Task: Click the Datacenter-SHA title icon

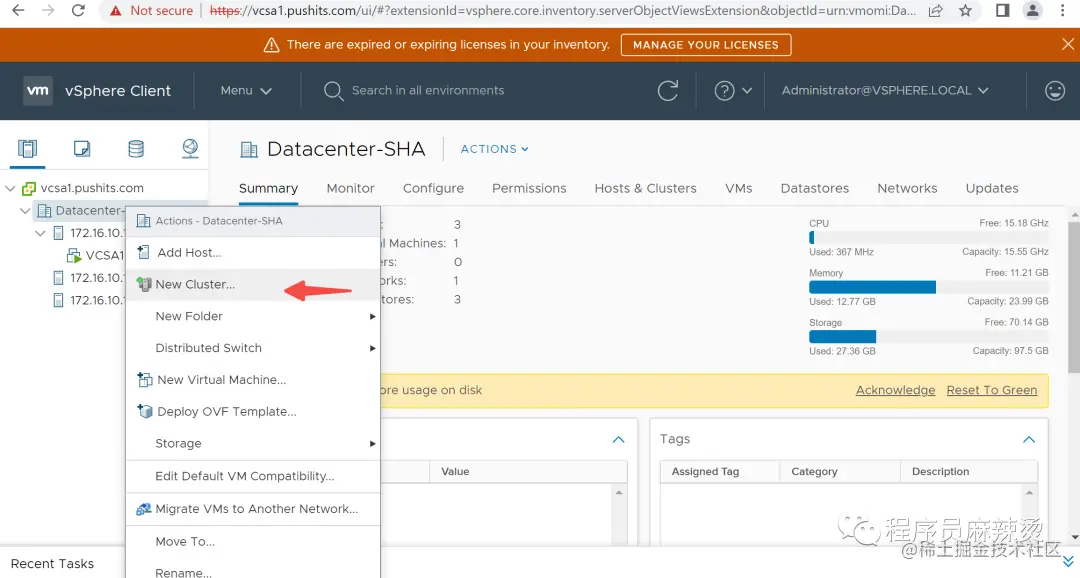Action: click(x=249, y=149)
